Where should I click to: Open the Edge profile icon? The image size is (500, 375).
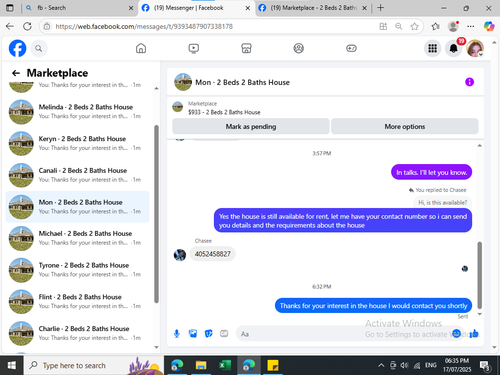coord(453,26)
